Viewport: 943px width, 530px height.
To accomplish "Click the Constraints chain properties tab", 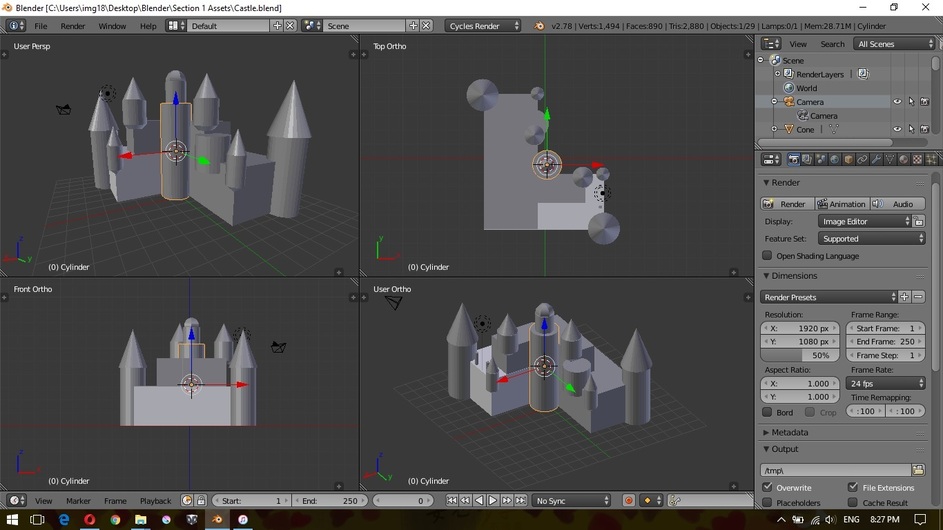I will tap(862, 160).
